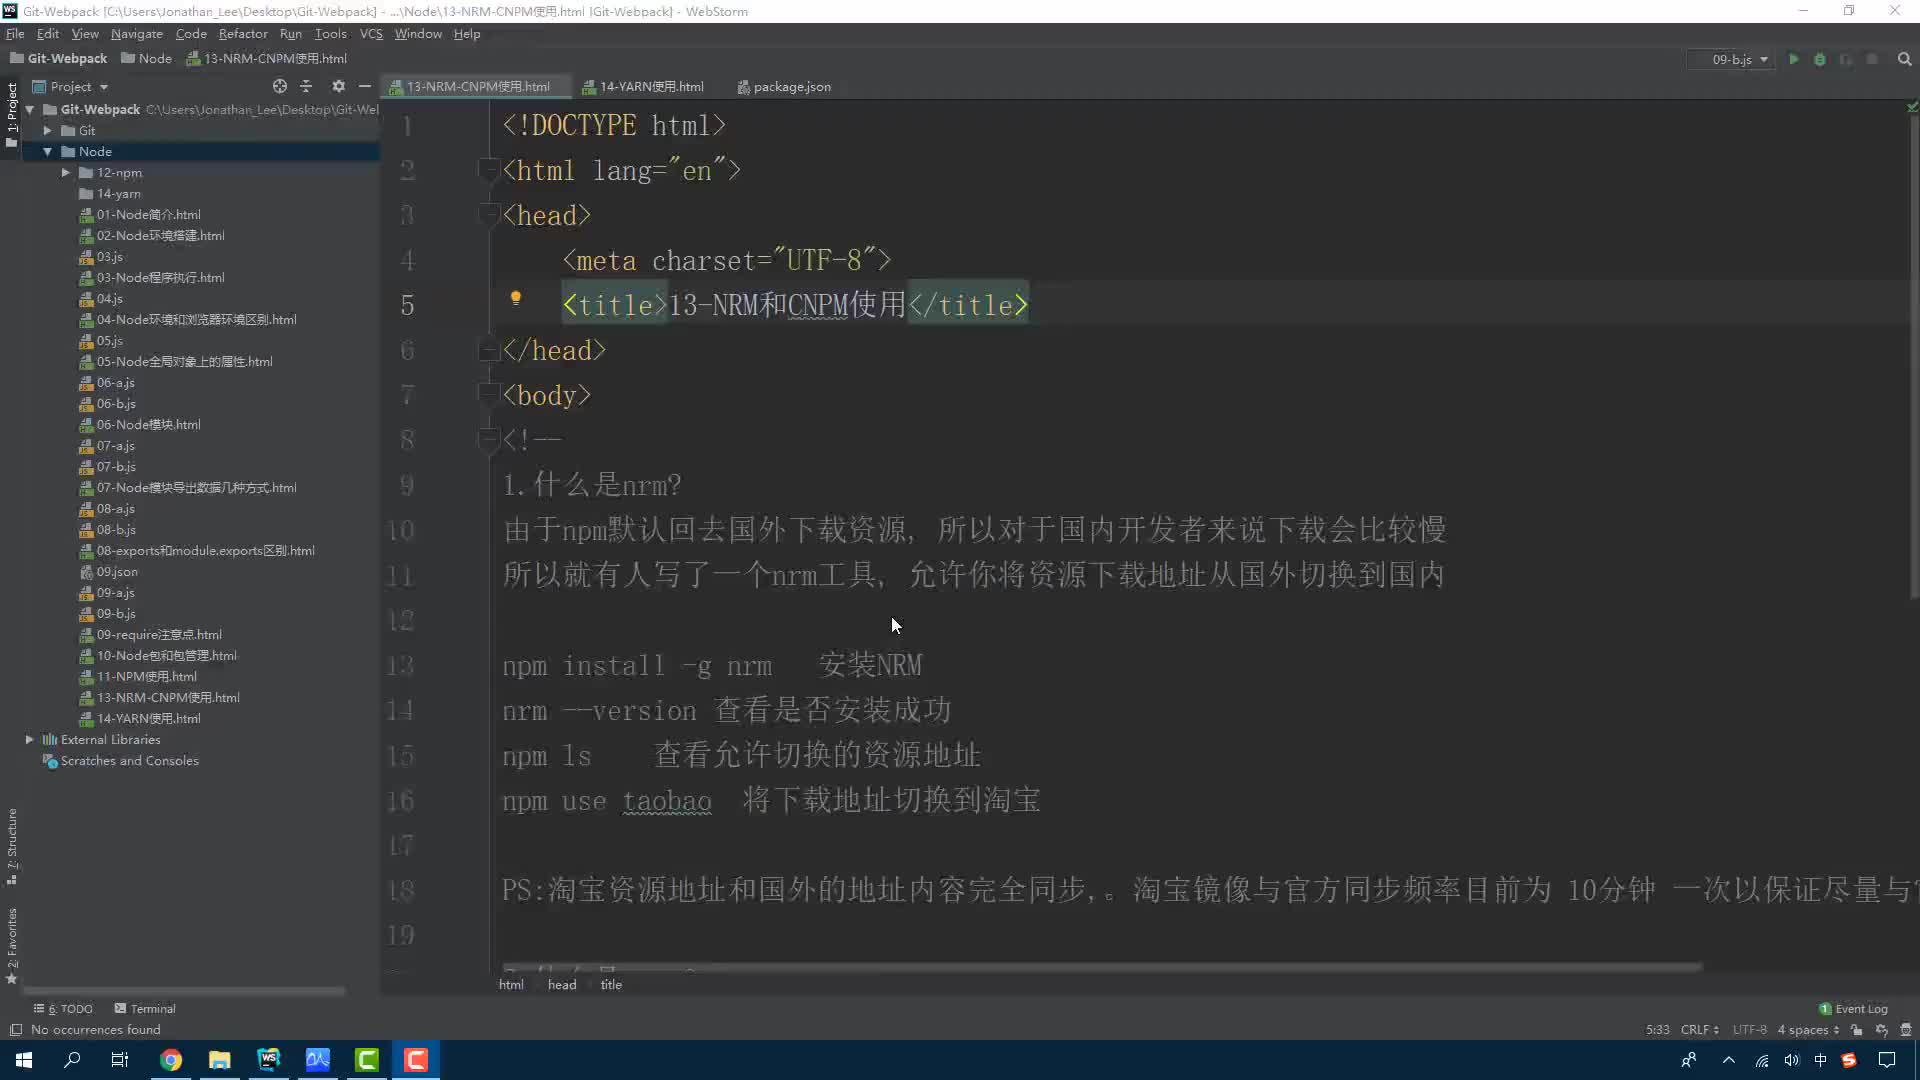Expand External Libraries node
The width and height of the screenshot is (1920, 1080).
click(30, 739)
